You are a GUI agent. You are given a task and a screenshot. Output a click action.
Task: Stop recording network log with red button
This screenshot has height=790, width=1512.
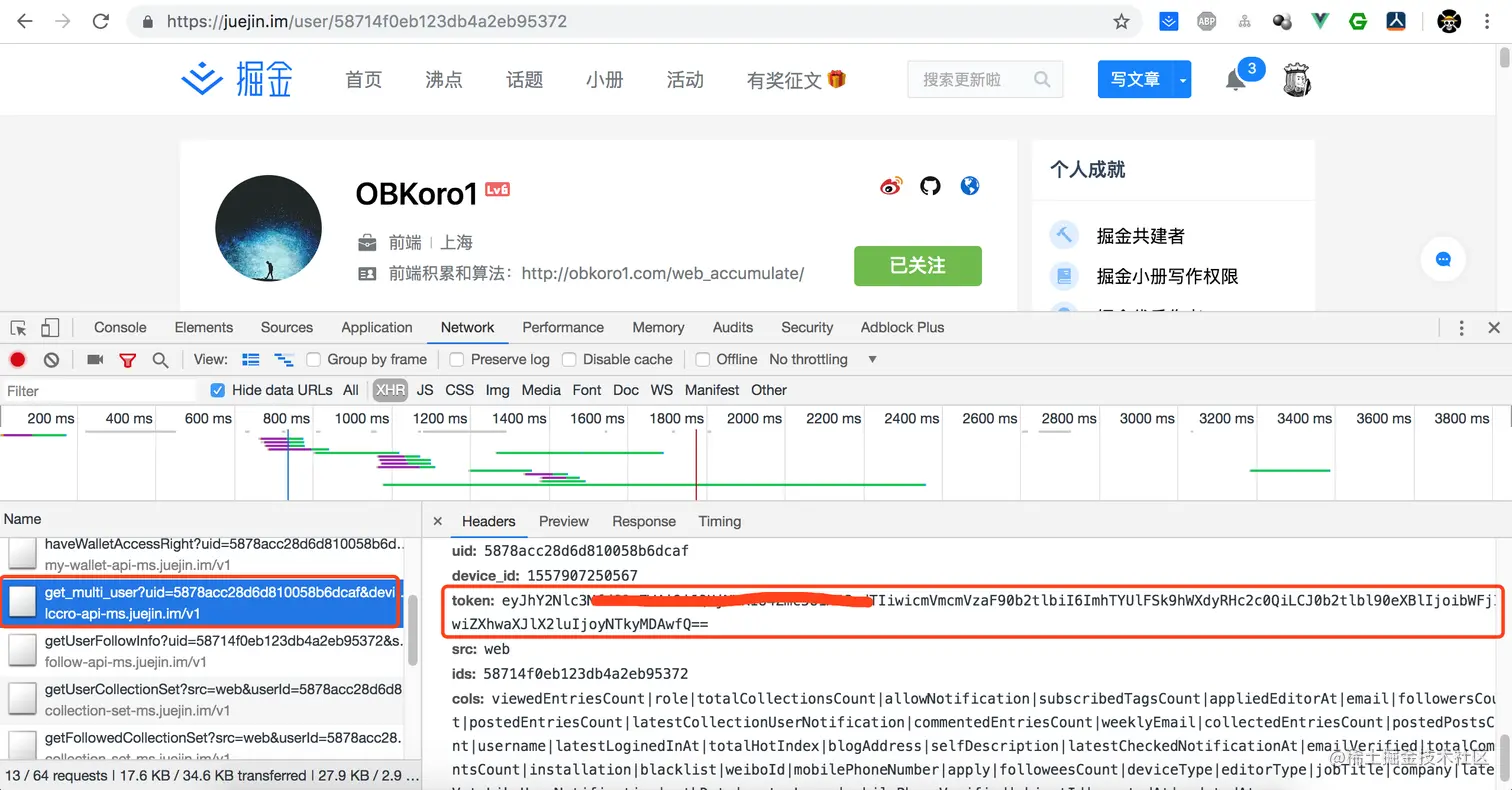coord(18,360)
